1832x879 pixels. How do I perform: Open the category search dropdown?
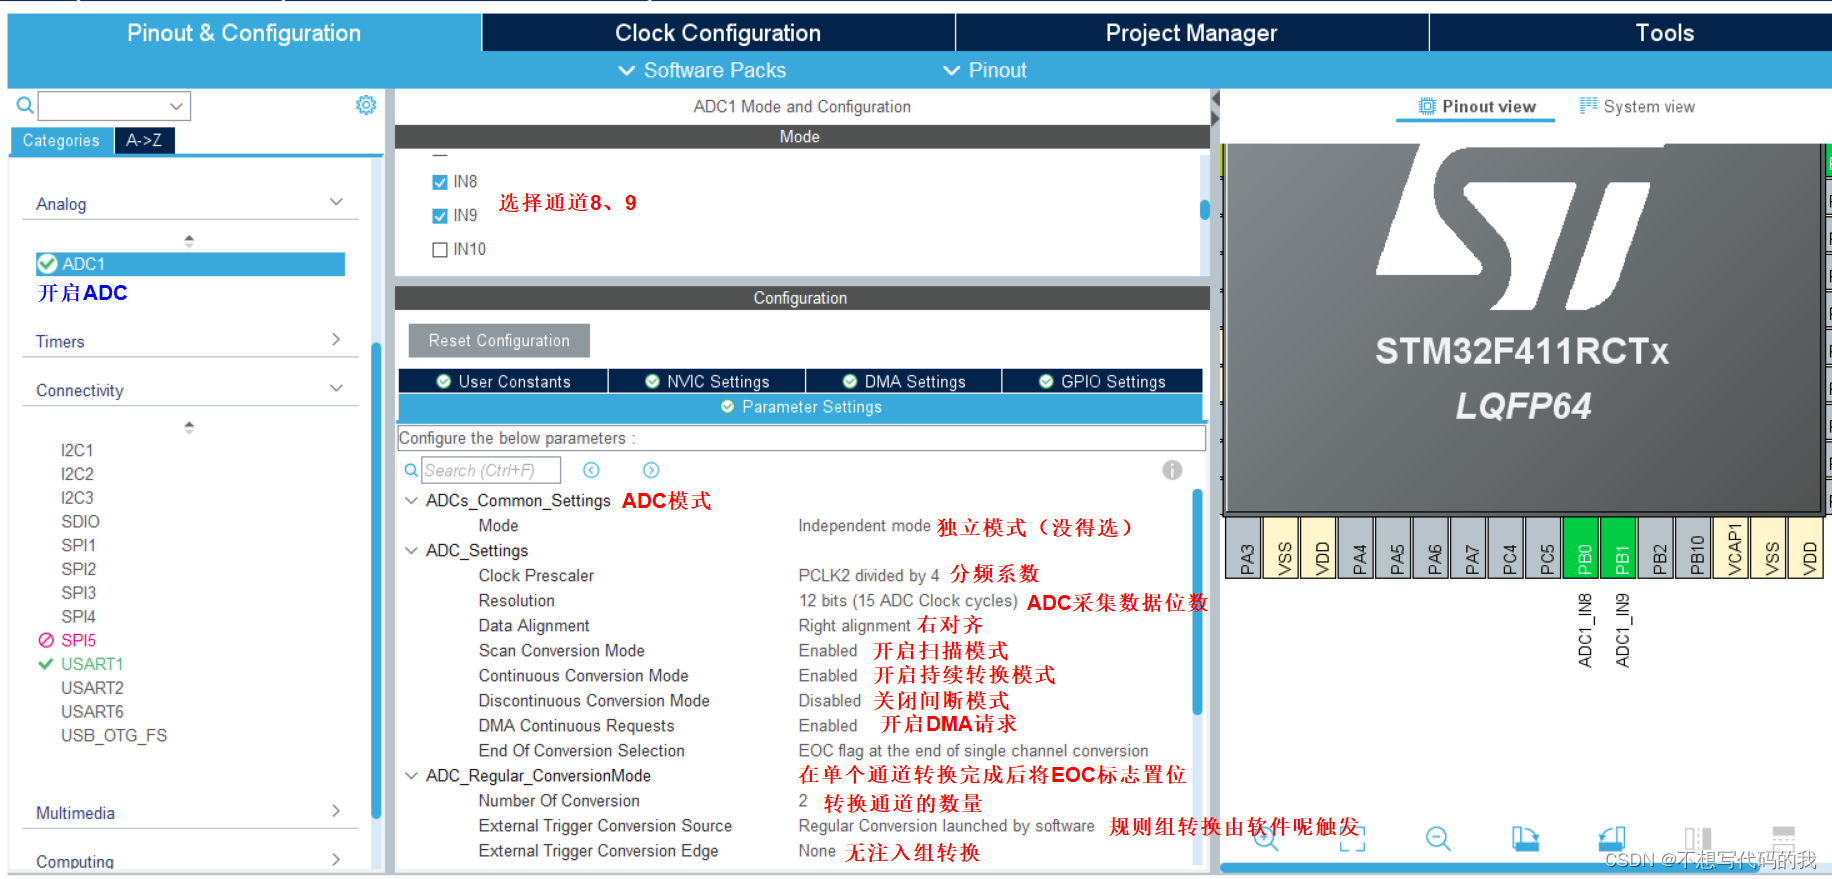pyautogui.click(x=176, y=106)
